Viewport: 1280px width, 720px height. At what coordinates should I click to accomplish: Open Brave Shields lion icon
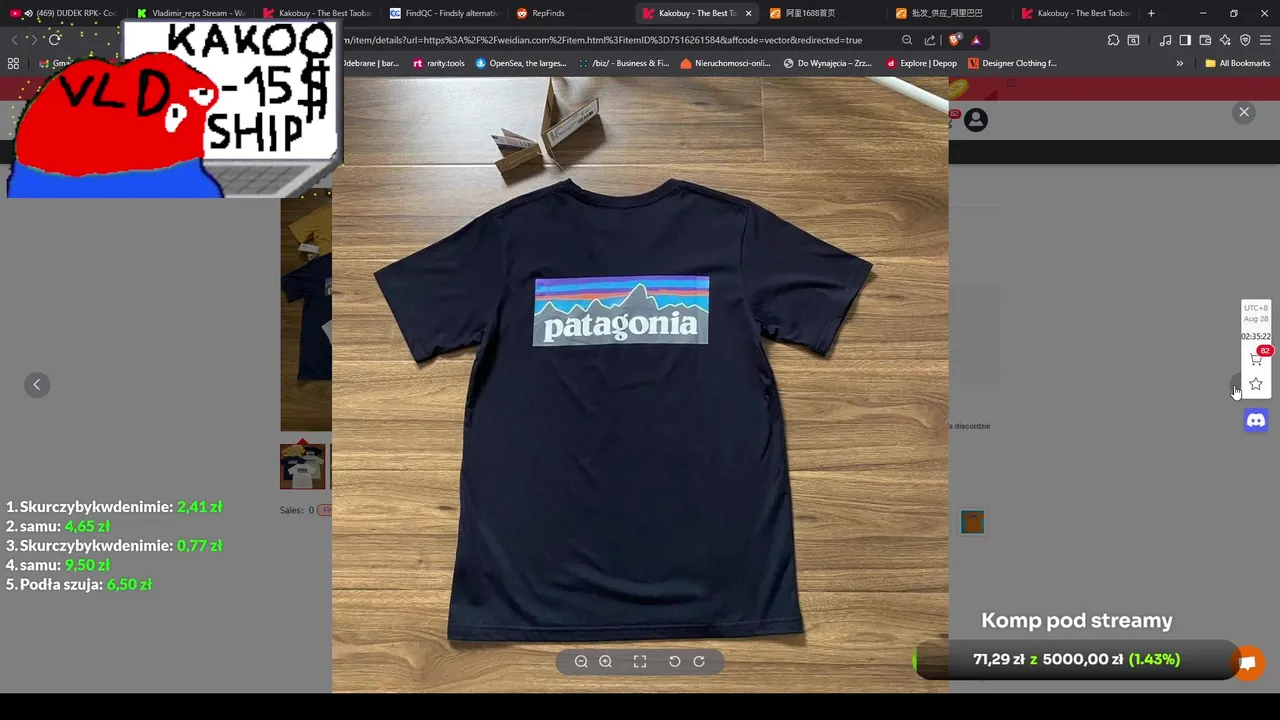click(954, 40)
